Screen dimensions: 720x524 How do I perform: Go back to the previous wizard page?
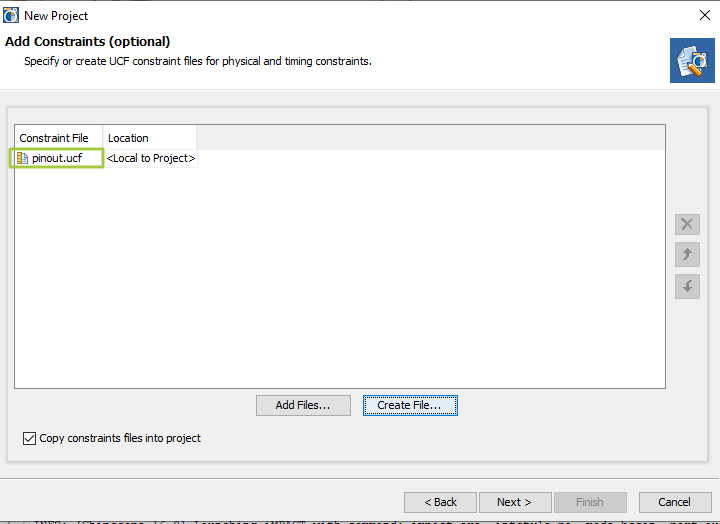[x=440, y=502]
